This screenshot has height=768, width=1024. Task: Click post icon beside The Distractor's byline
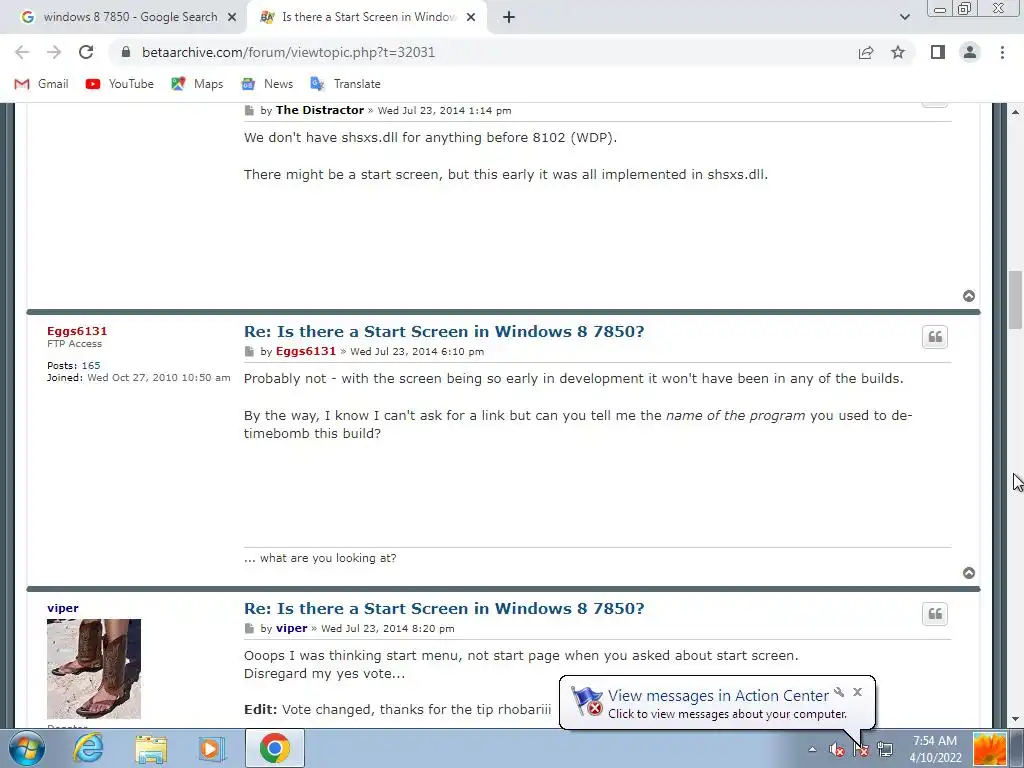[249, 110]
